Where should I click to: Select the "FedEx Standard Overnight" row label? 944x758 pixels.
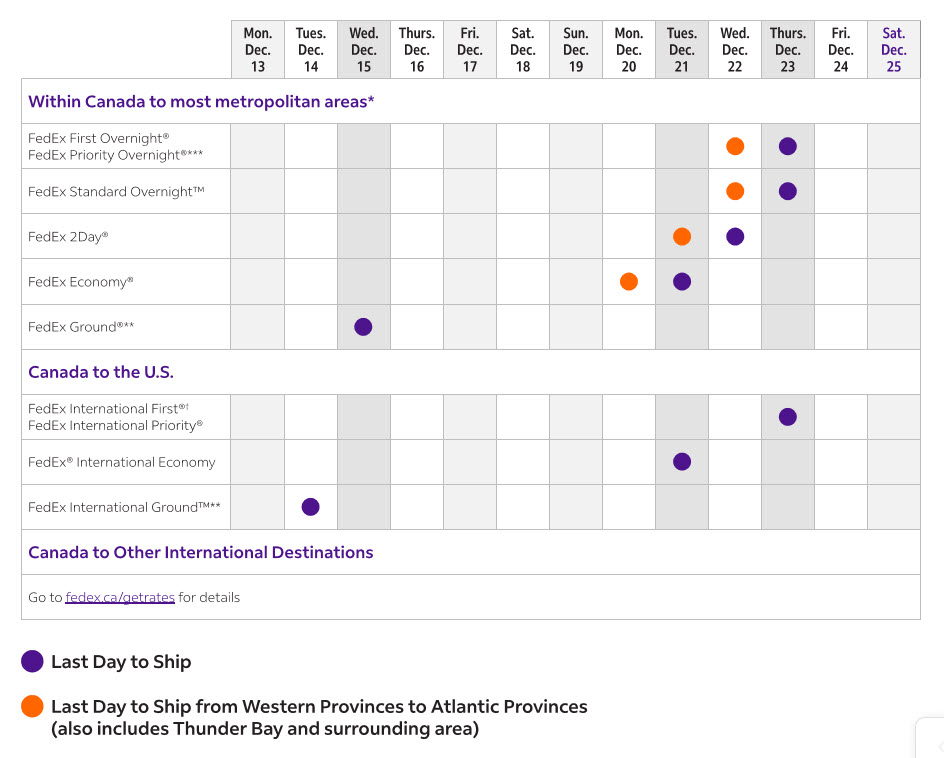coord(116,191)
